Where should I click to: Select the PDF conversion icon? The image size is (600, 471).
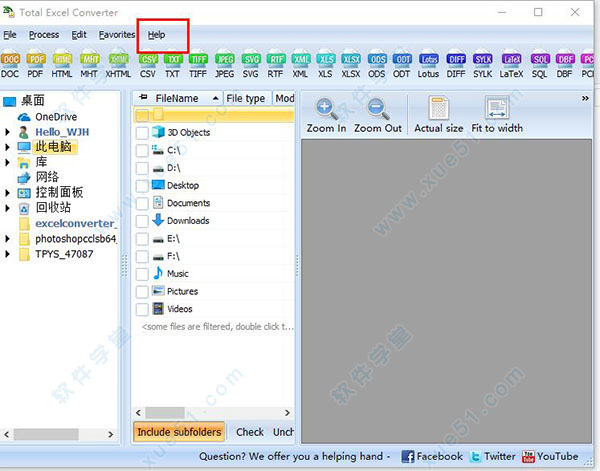click(x=36, y=65)
